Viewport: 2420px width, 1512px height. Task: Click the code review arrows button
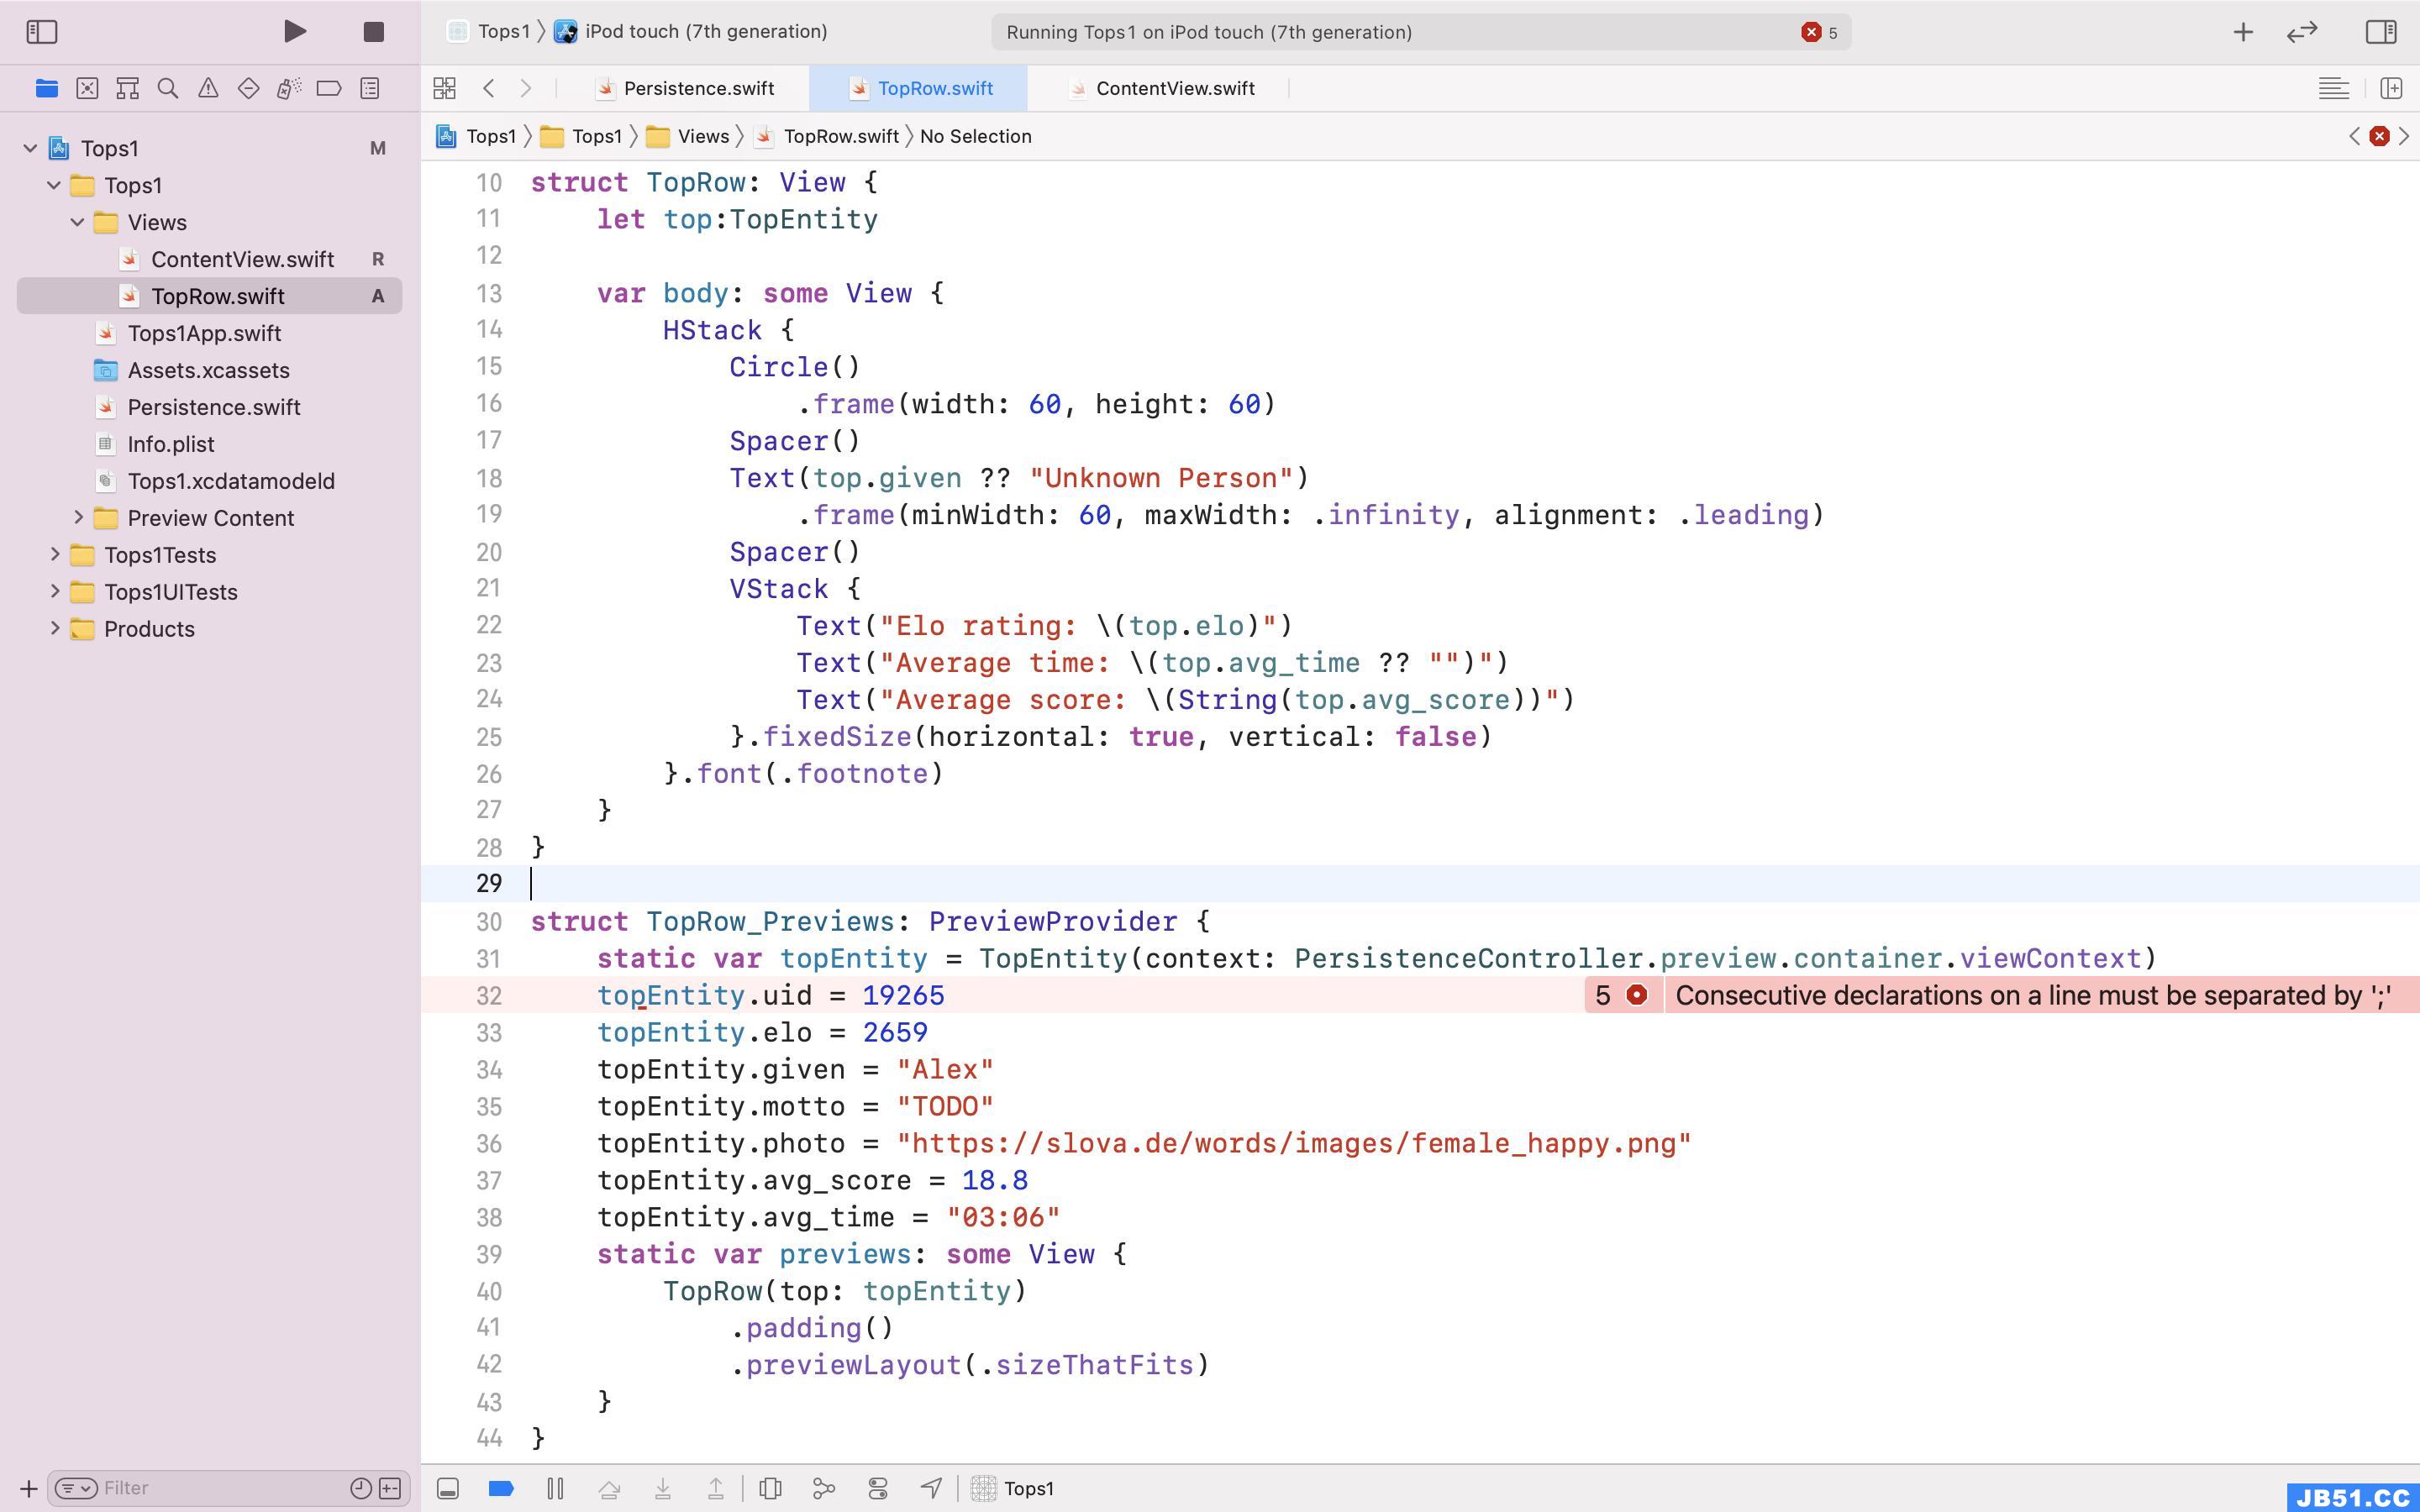[x=2302, y=32]
